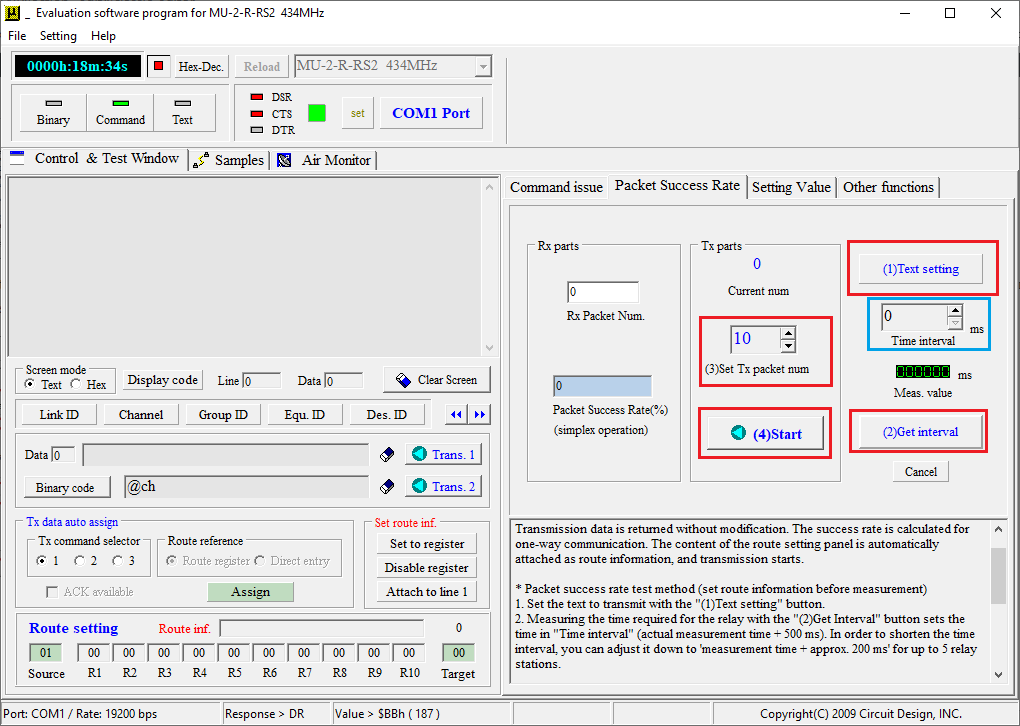Click the DSR red indicator light

click(257, 97)
